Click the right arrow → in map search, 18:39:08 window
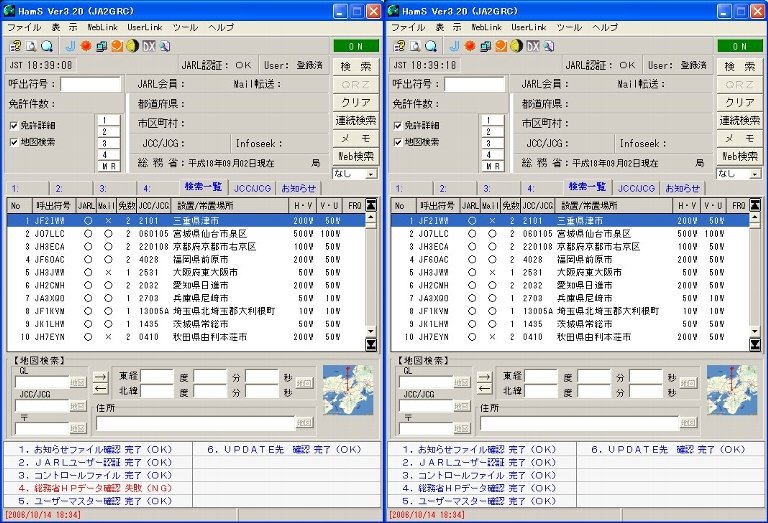Image resolution: width=768 pixels, height=523 pixels. pos(100,377)
